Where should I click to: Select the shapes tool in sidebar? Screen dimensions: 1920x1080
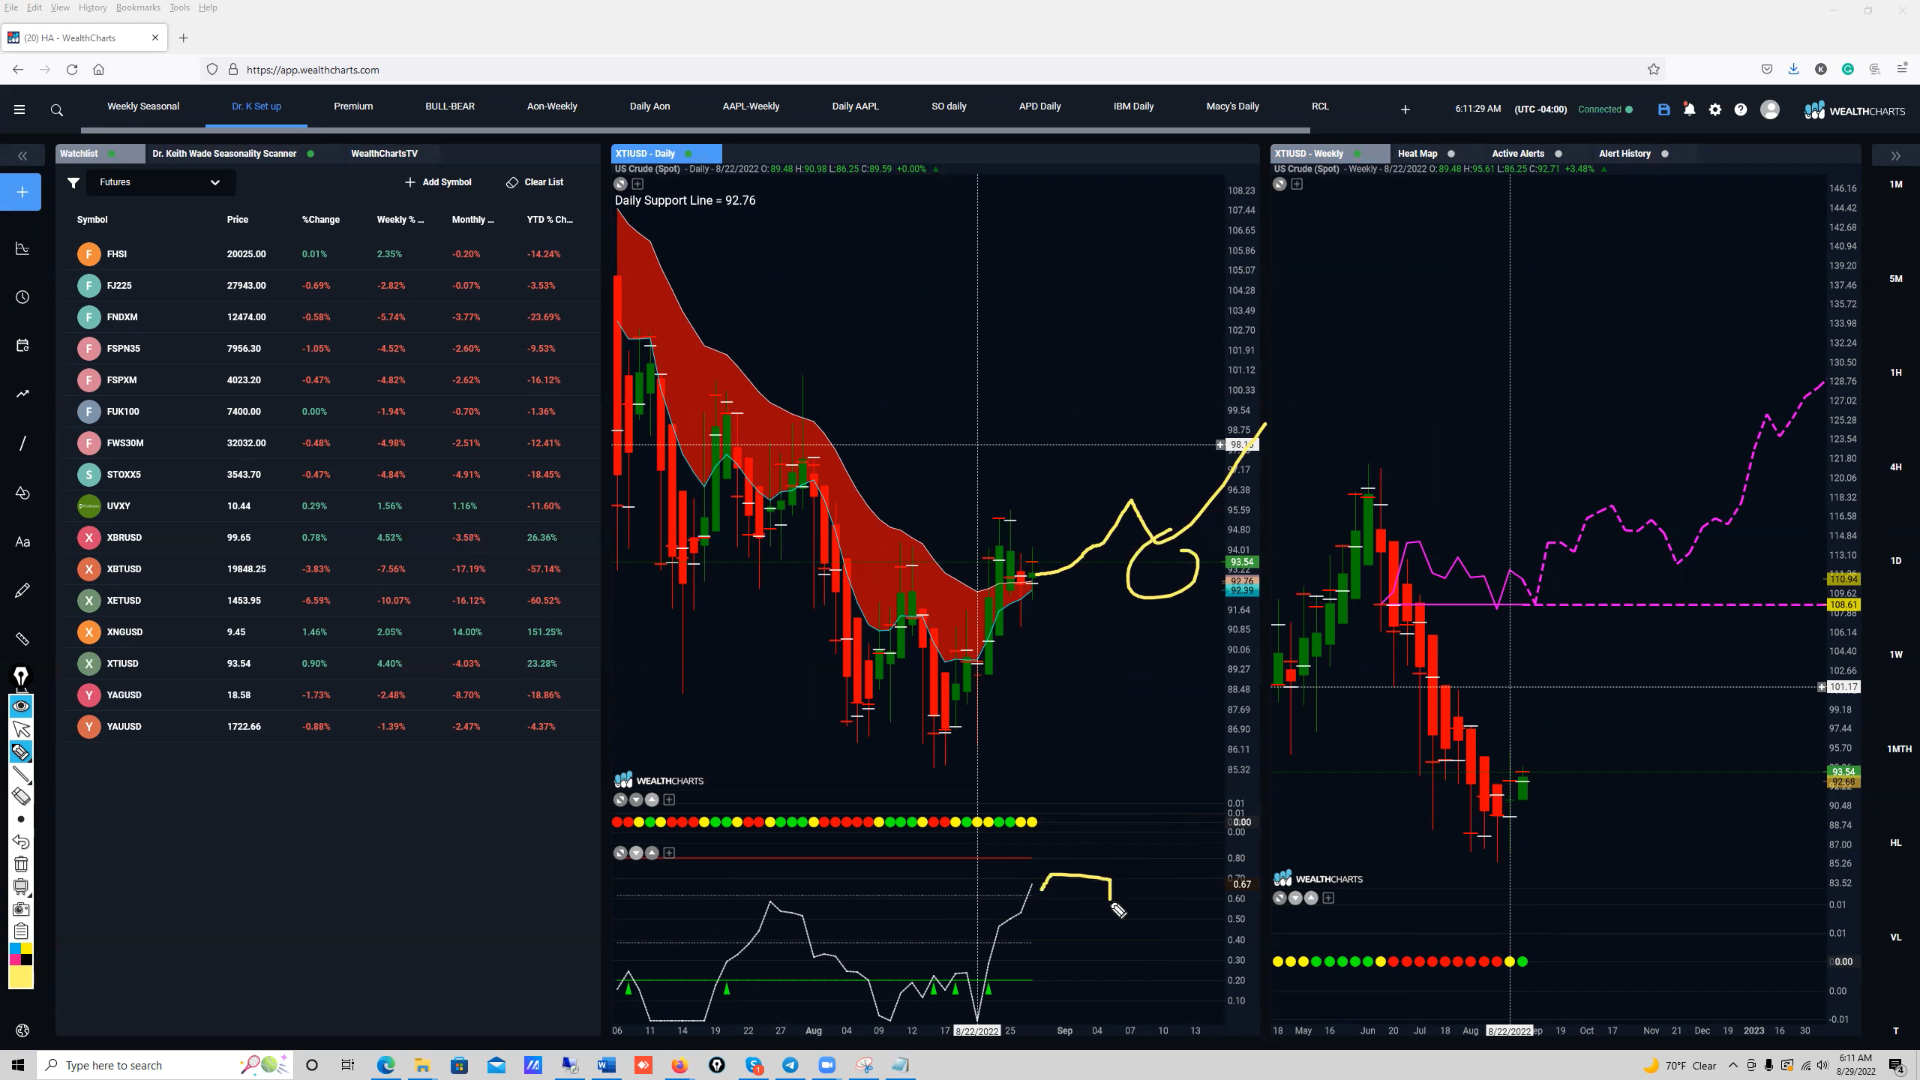click(22, 492)
